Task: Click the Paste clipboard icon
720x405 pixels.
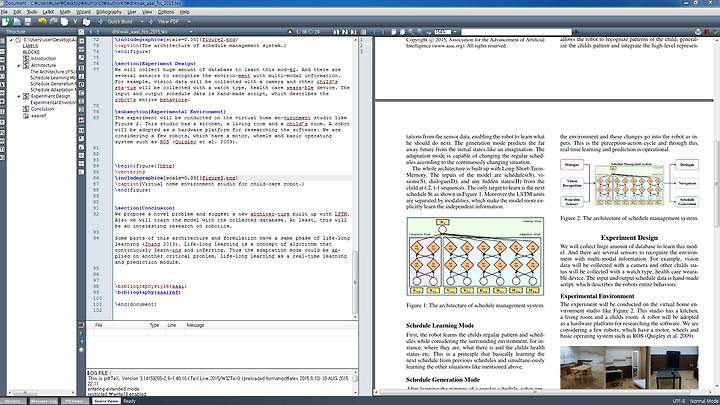Action: 86,22
